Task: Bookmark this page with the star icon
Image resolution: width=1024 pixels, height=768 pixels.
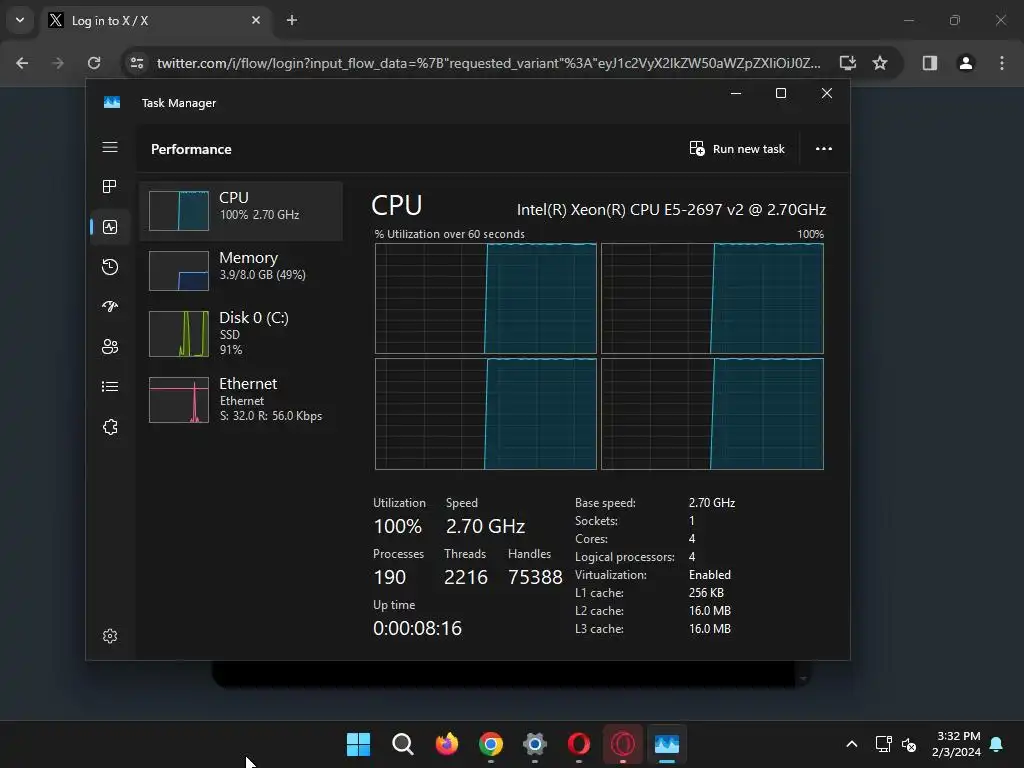Action: tap(880, 63)
